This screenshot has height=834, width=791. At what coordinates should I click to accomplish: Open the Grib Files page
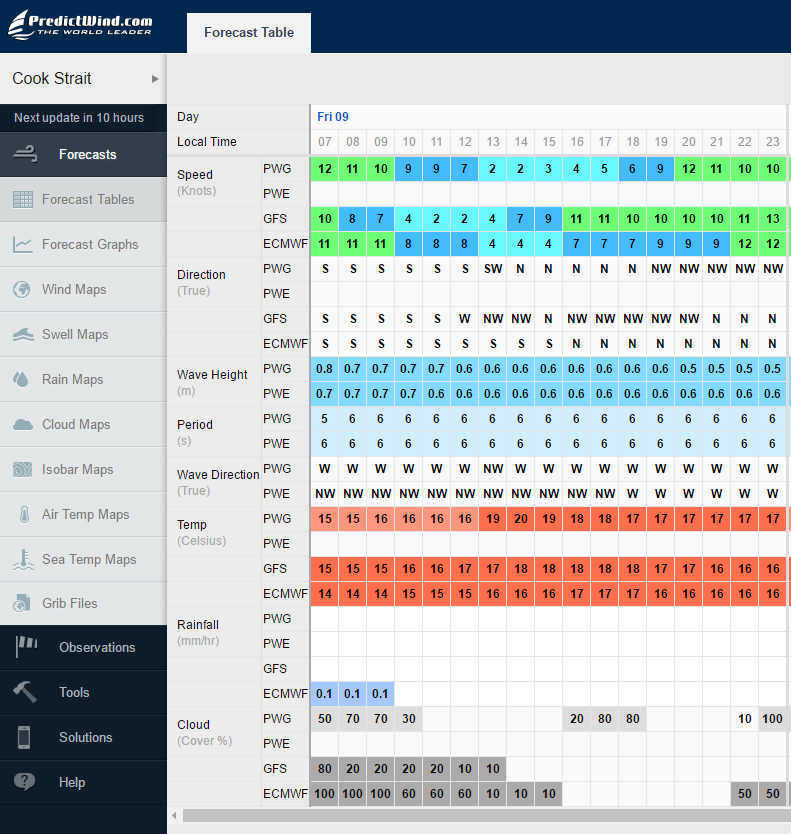(69, 603)
